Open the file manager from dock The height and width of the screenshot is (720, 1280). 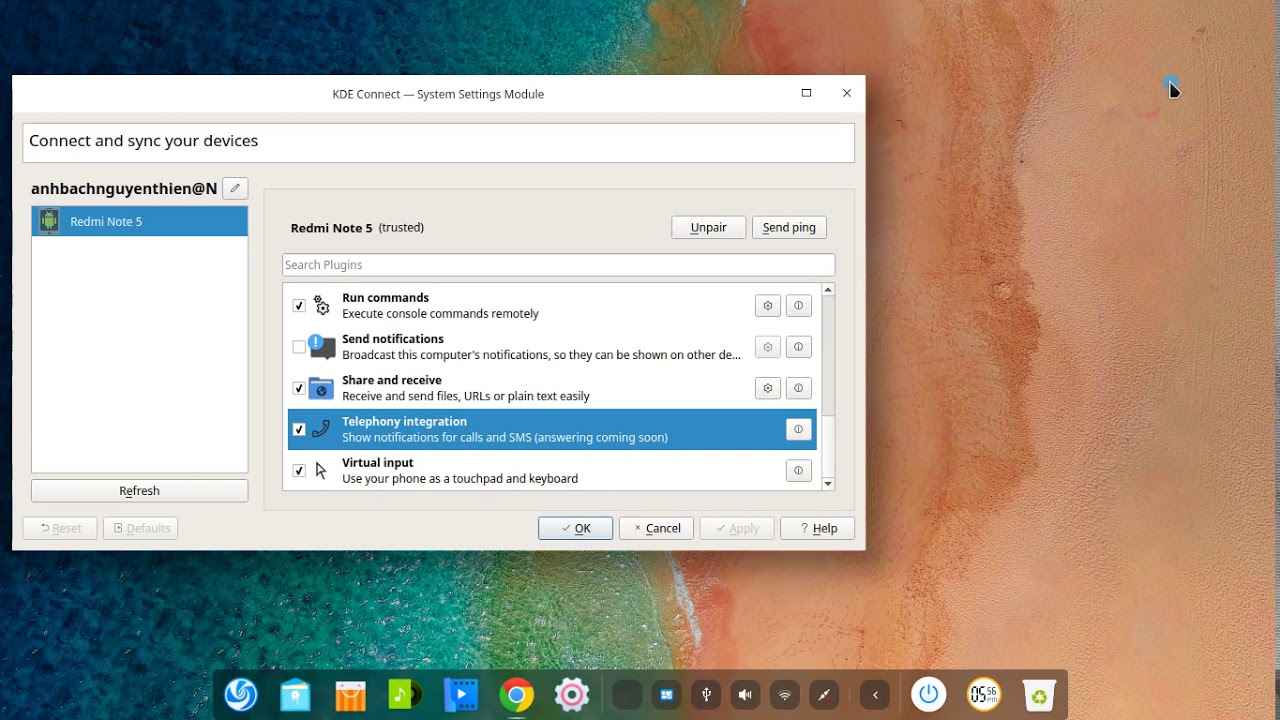[x=296, y=694]
